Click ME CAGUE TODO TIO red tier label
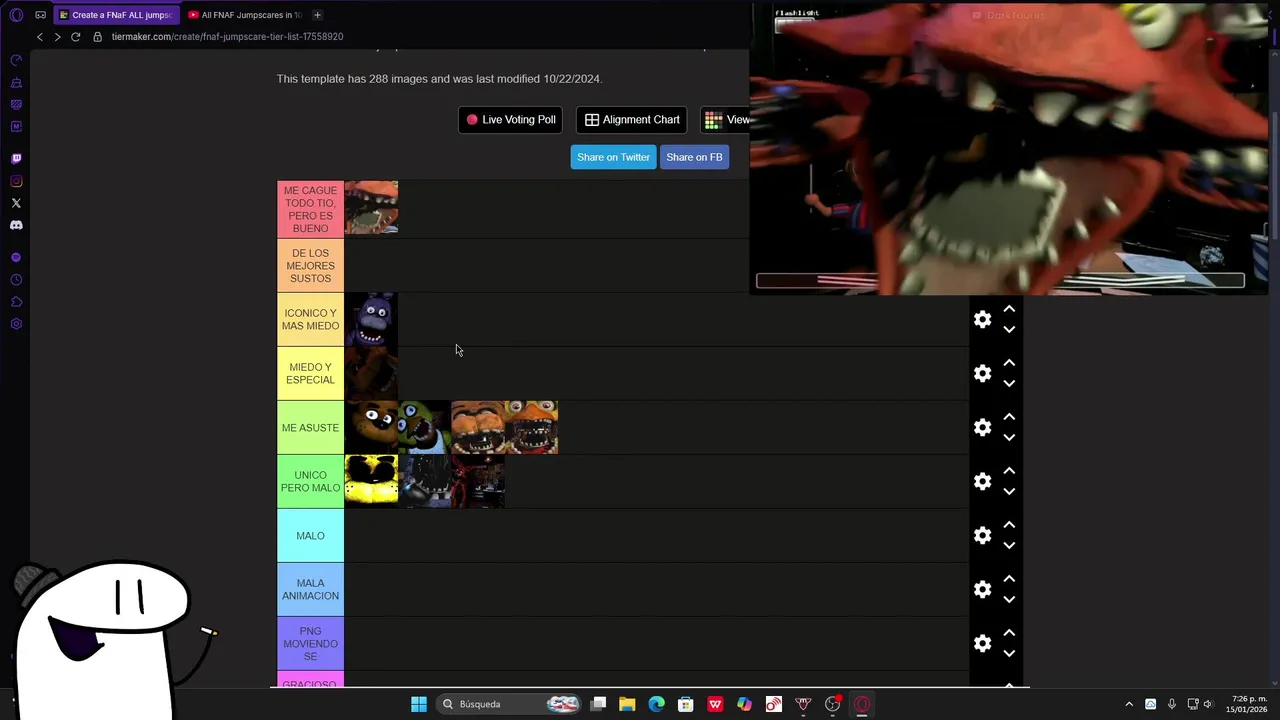 coord(310,209)
